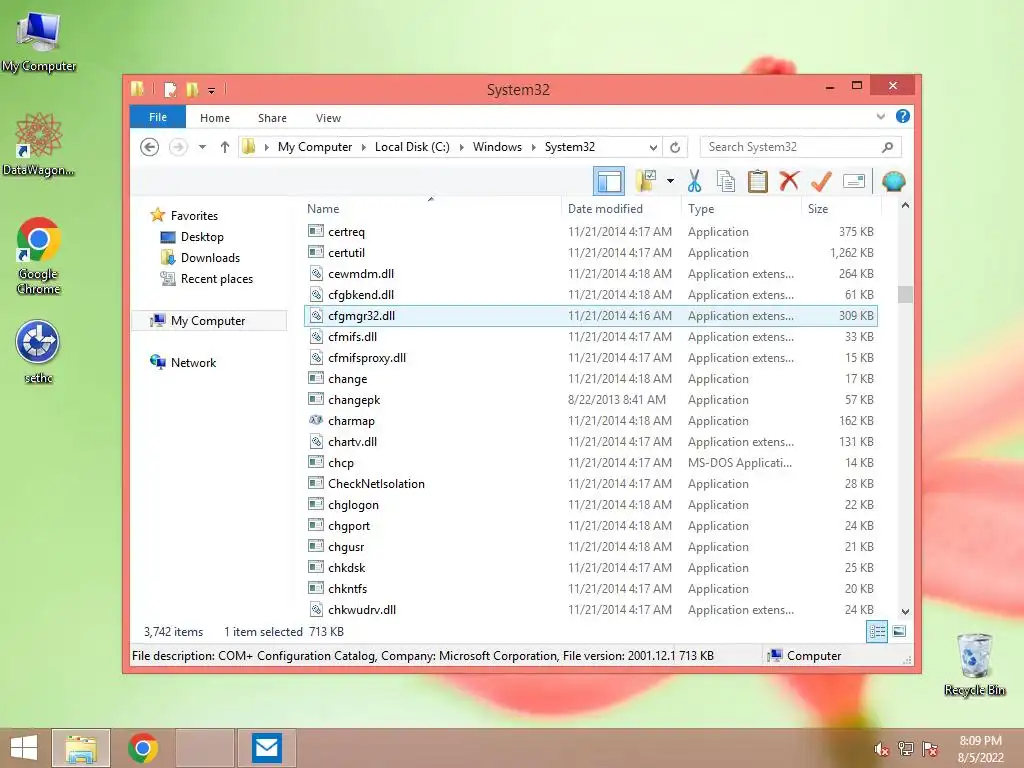Open the Help question mark icon
Image resolution: width=1024 pixels, height=768 pixels.
(903, 116)
